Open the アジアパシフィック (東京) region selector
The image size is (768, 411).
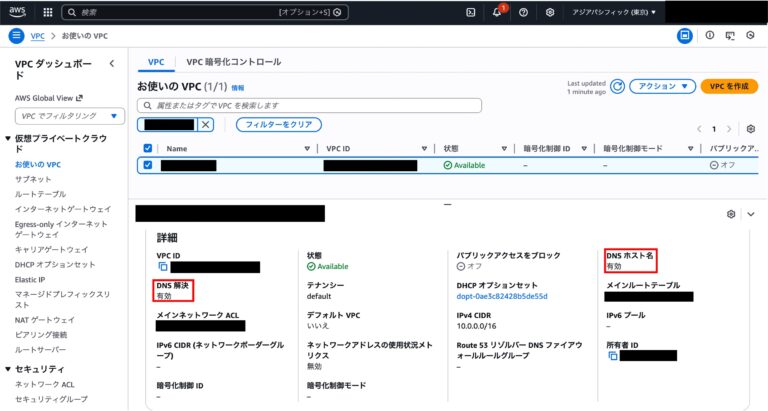pyautogui.click(x=614, y=12)
